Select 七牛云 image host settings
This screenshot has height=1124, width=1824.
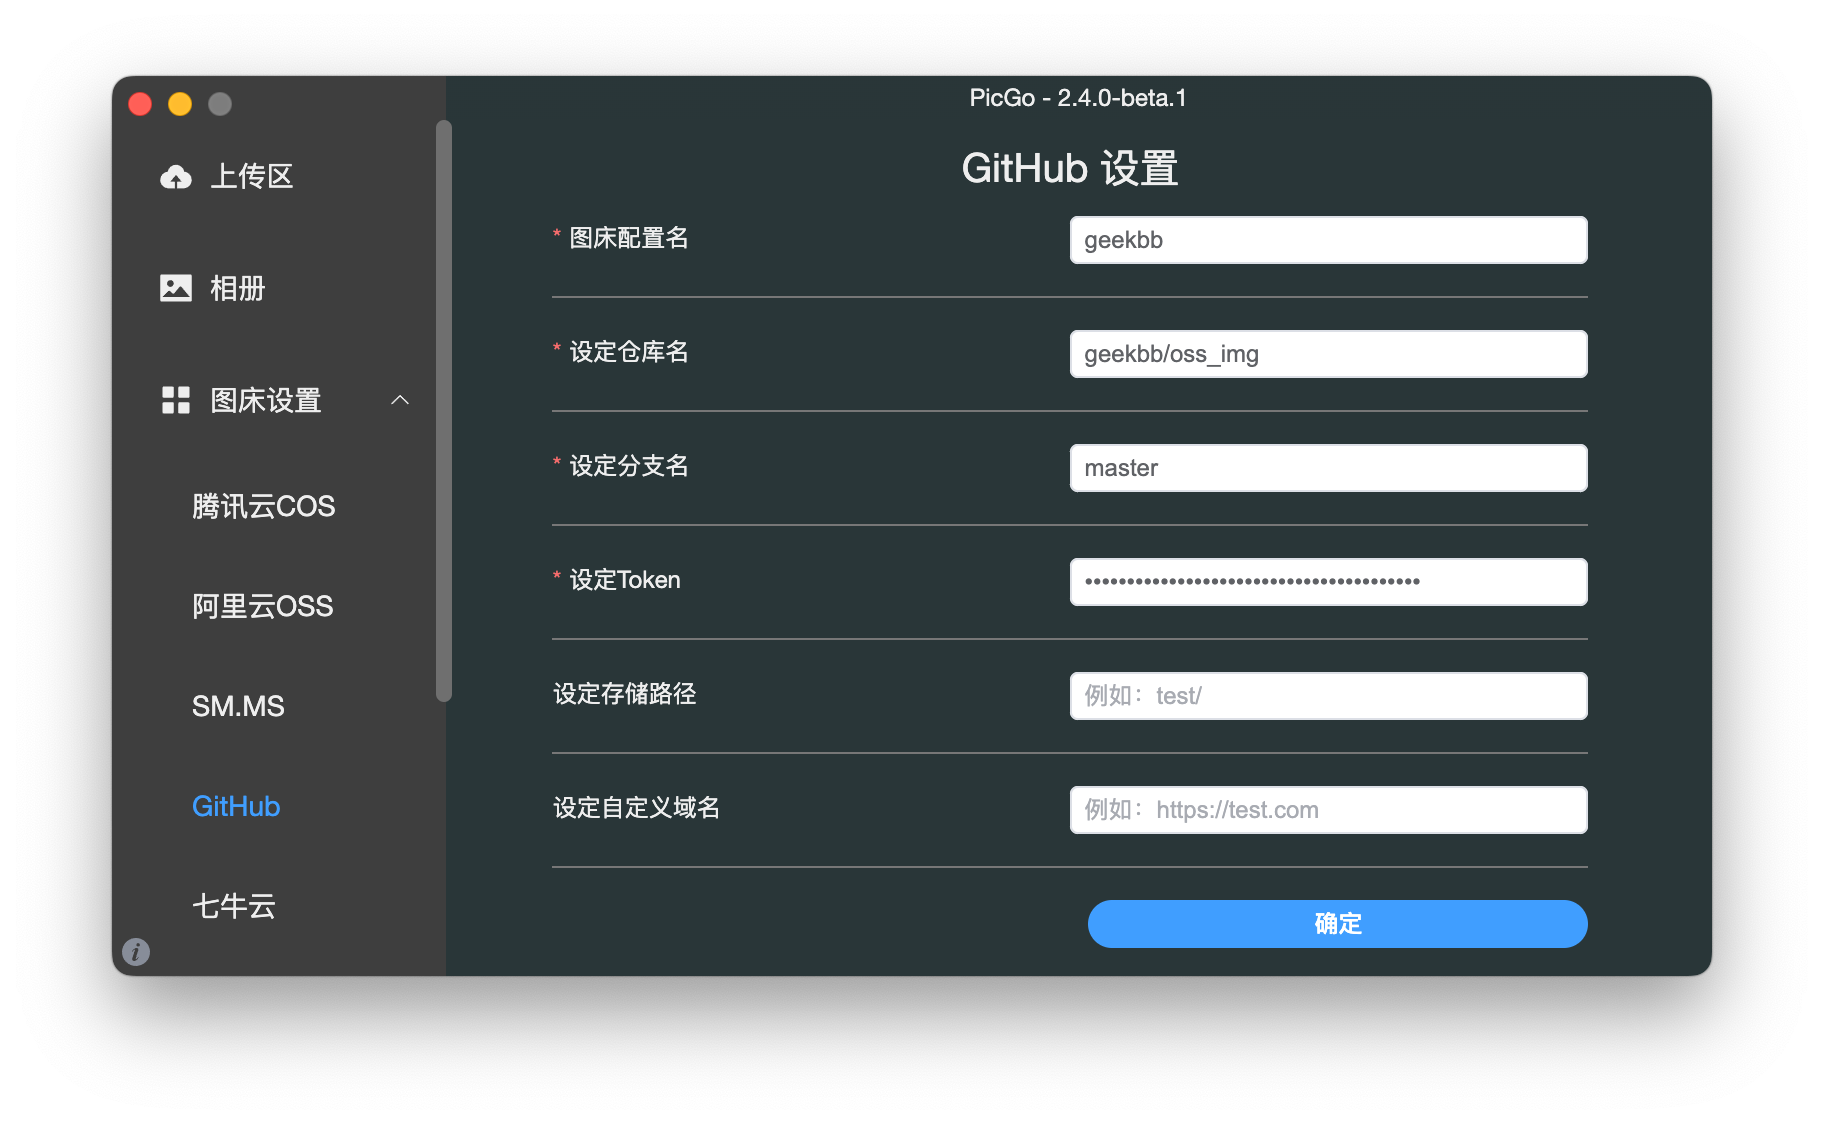(233, 906)
